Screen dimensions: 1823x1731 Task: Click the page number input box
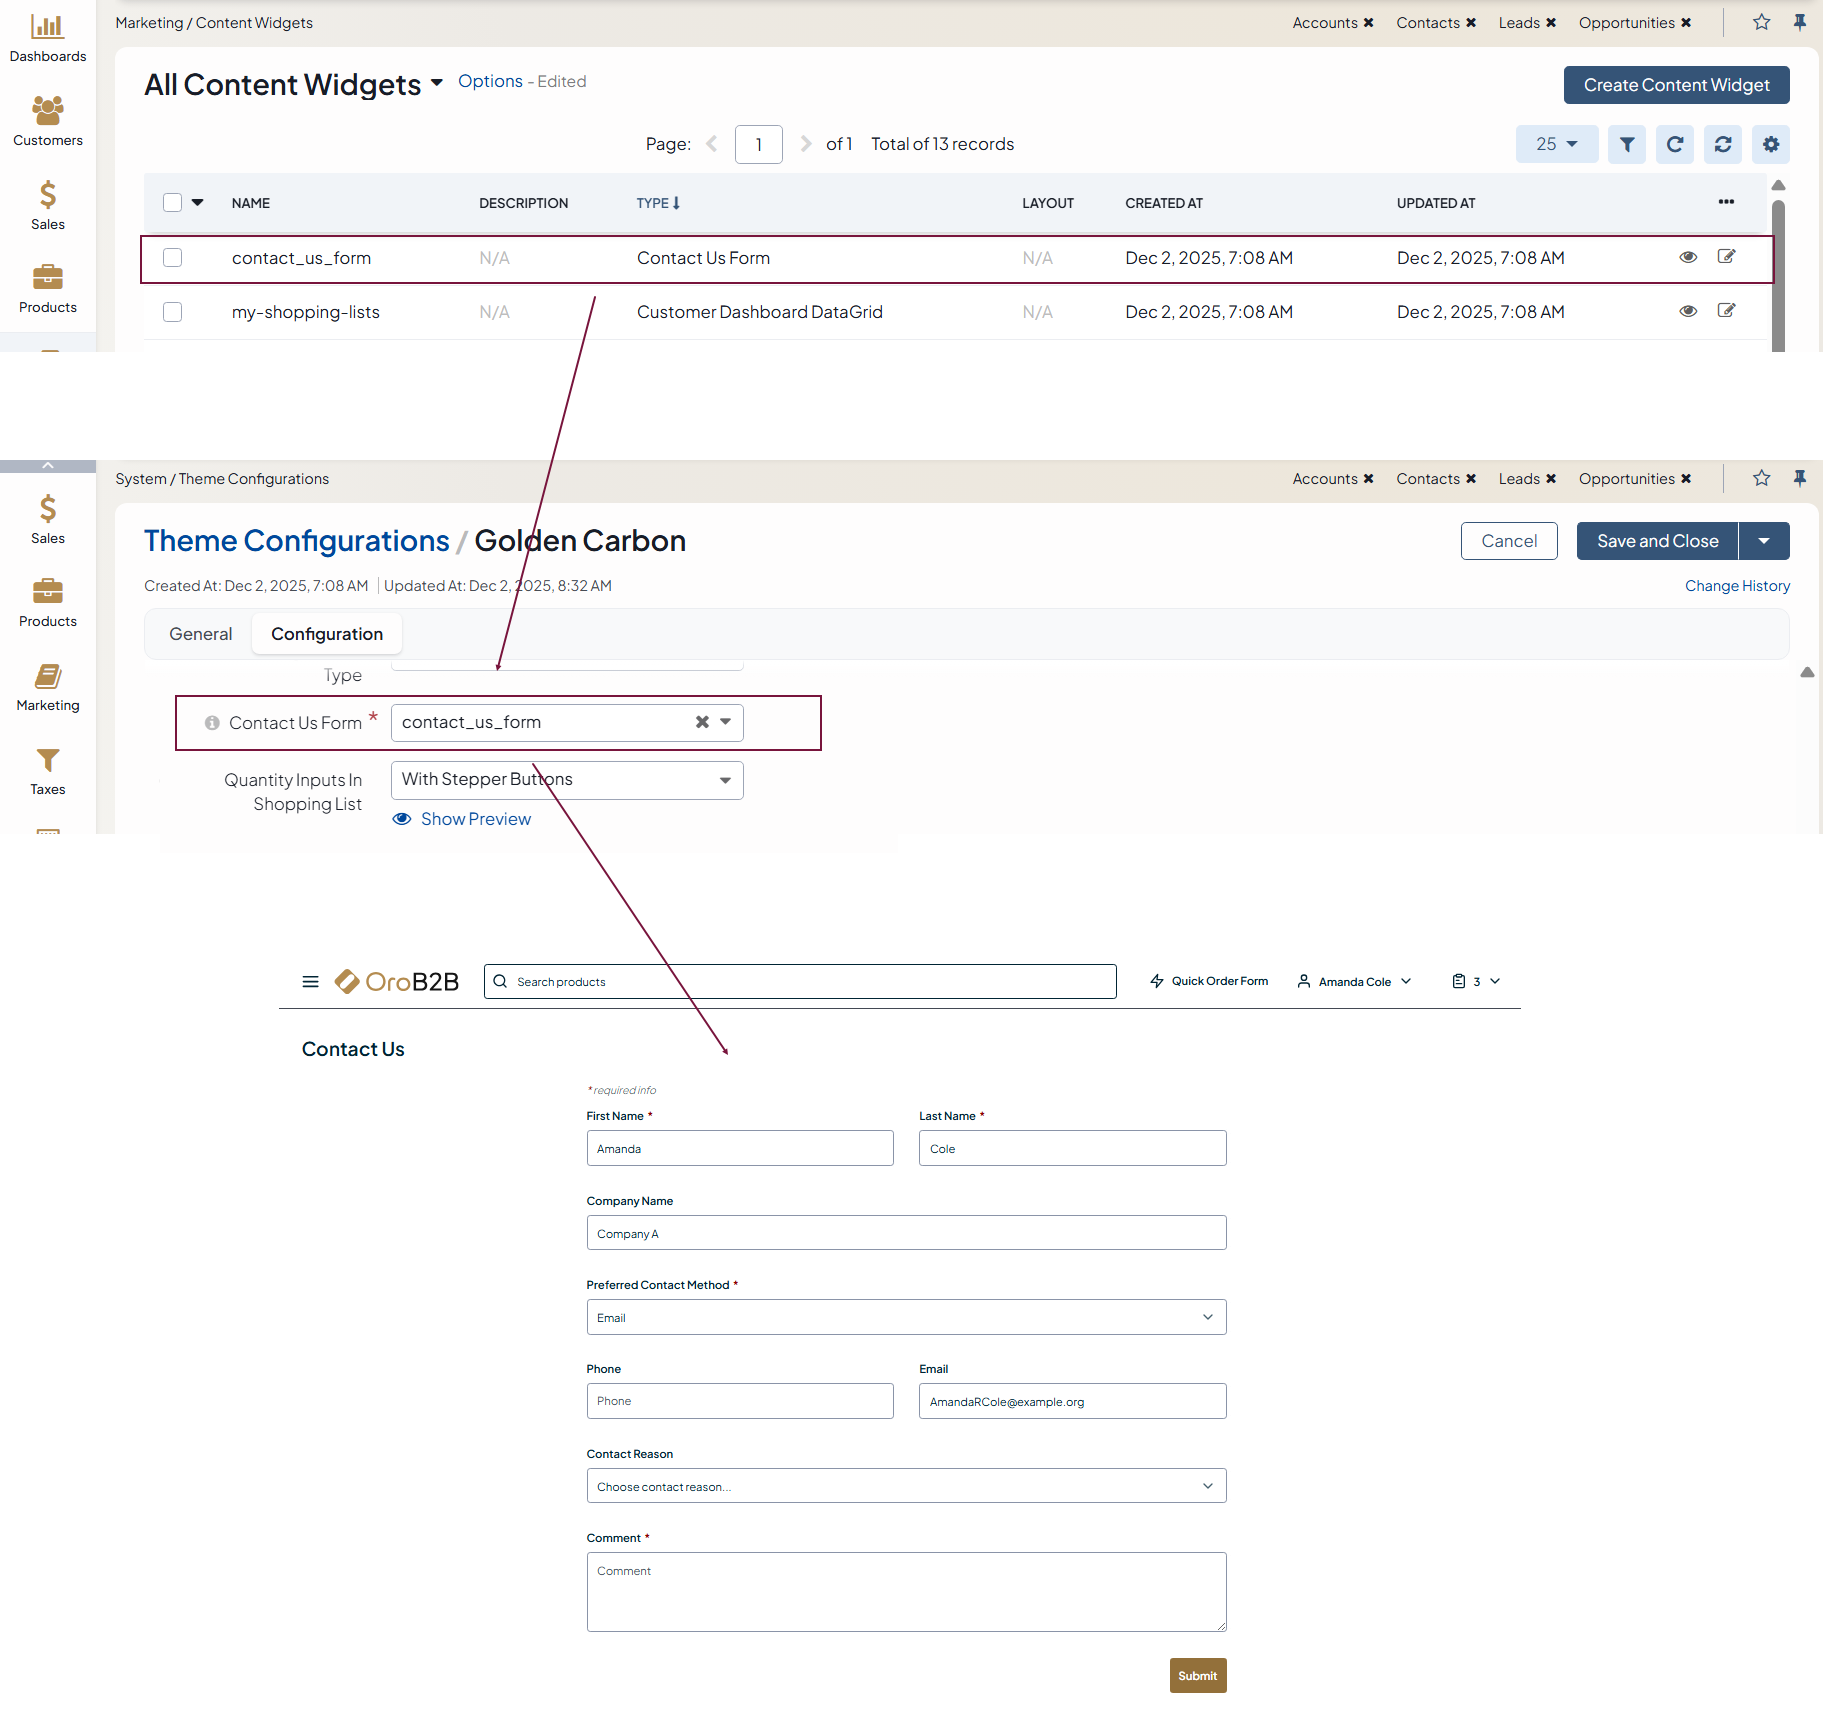[758, 144]
